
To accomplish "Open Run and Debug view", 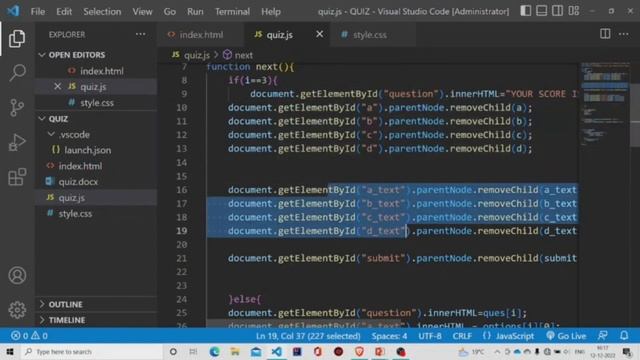I will (17, 142).
